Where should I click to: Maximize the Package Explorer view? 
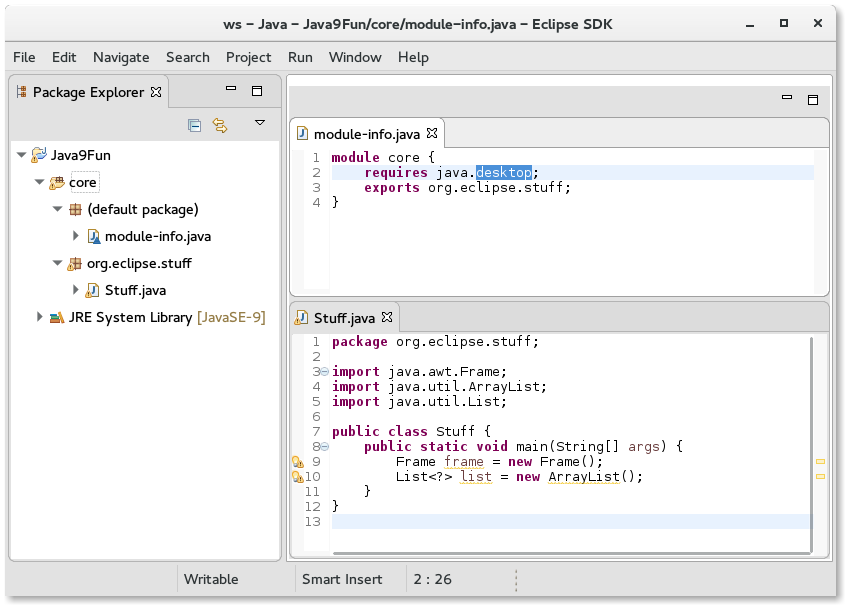pyautogui.click(x=257, y=91)
